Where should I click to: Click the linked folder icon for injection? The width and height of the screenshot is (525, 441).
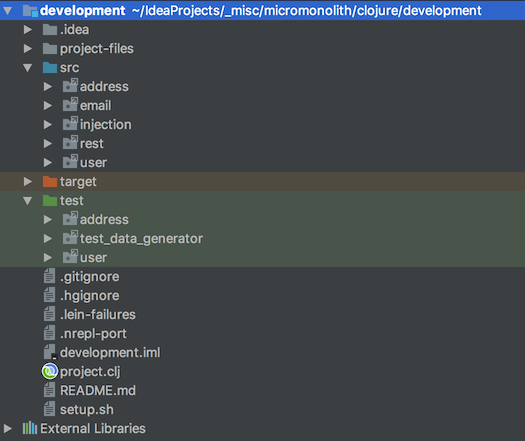pos(70,124)
